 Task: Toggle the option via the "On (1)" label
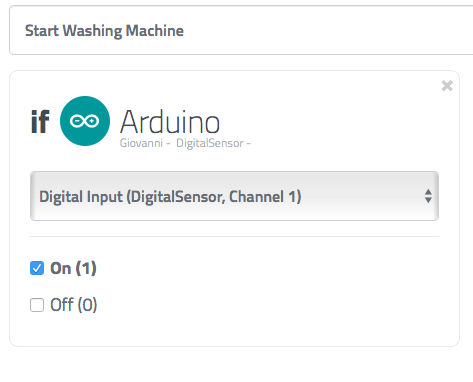pyautogui.click(x=73, y=268)
